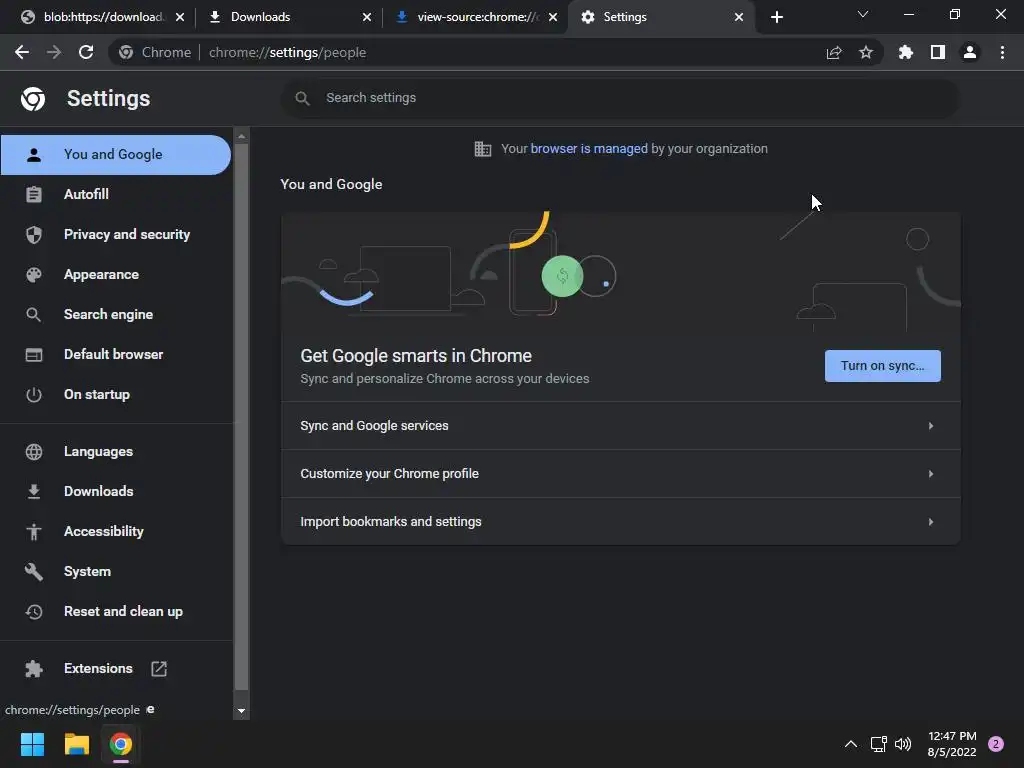Expand Import bookmarks and settings arrow
The width and height of the screenshot is (1024, 768).
(x=931, y=522)
